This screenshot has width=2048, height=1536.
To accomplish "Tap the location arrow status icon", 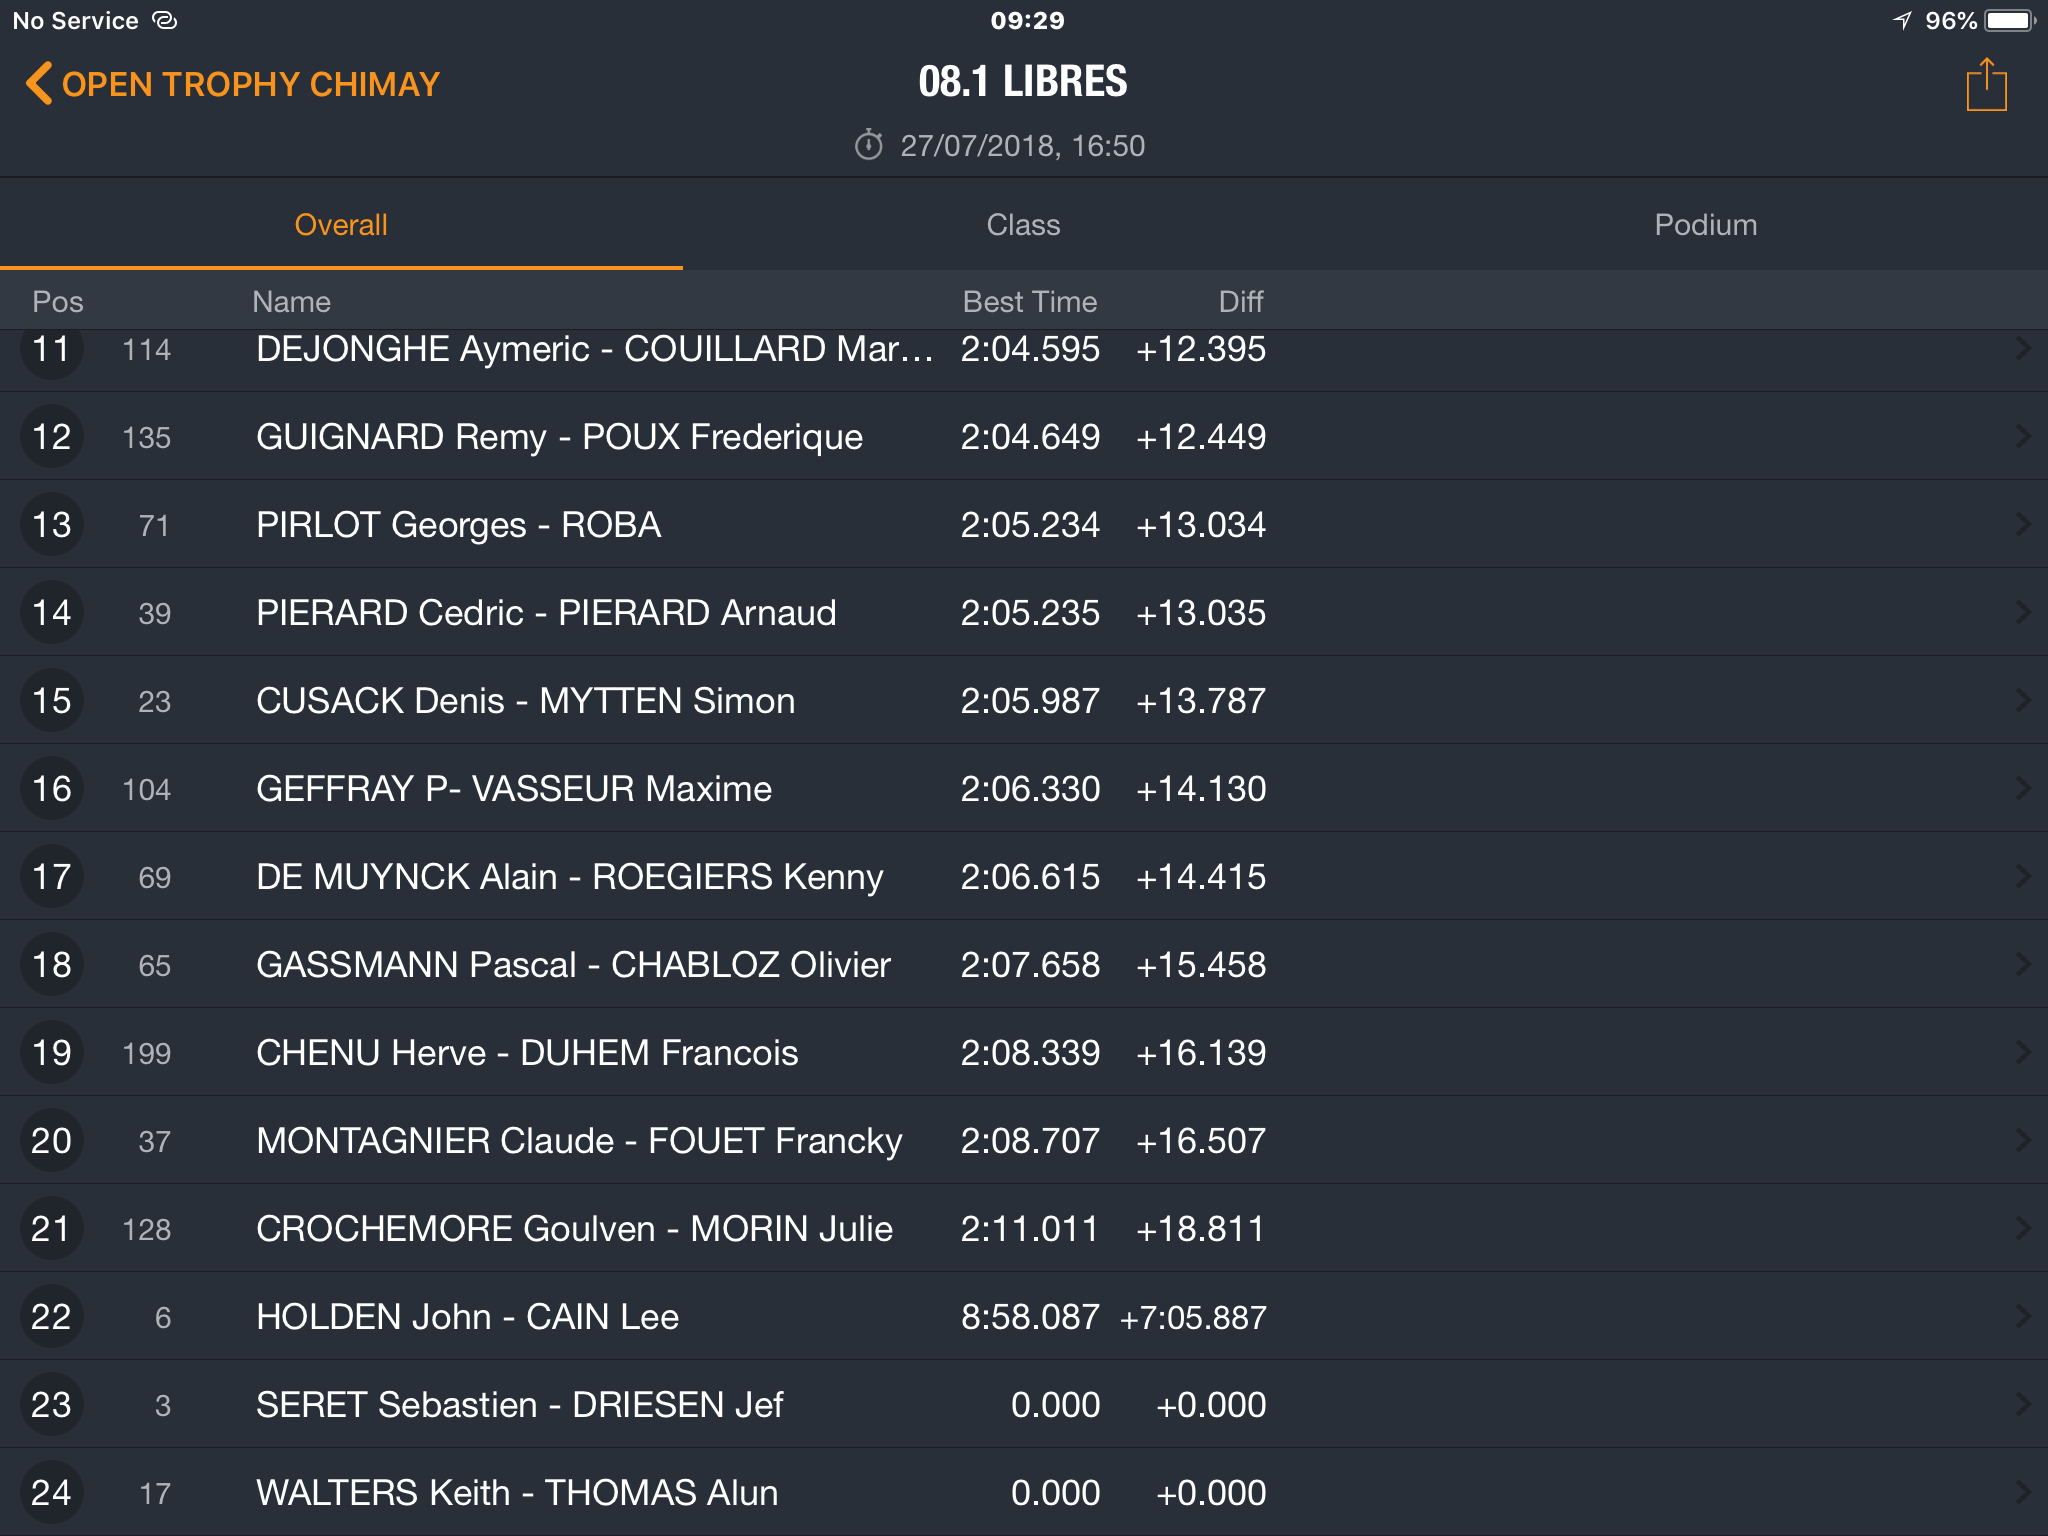I will [x=1902, y=20].
